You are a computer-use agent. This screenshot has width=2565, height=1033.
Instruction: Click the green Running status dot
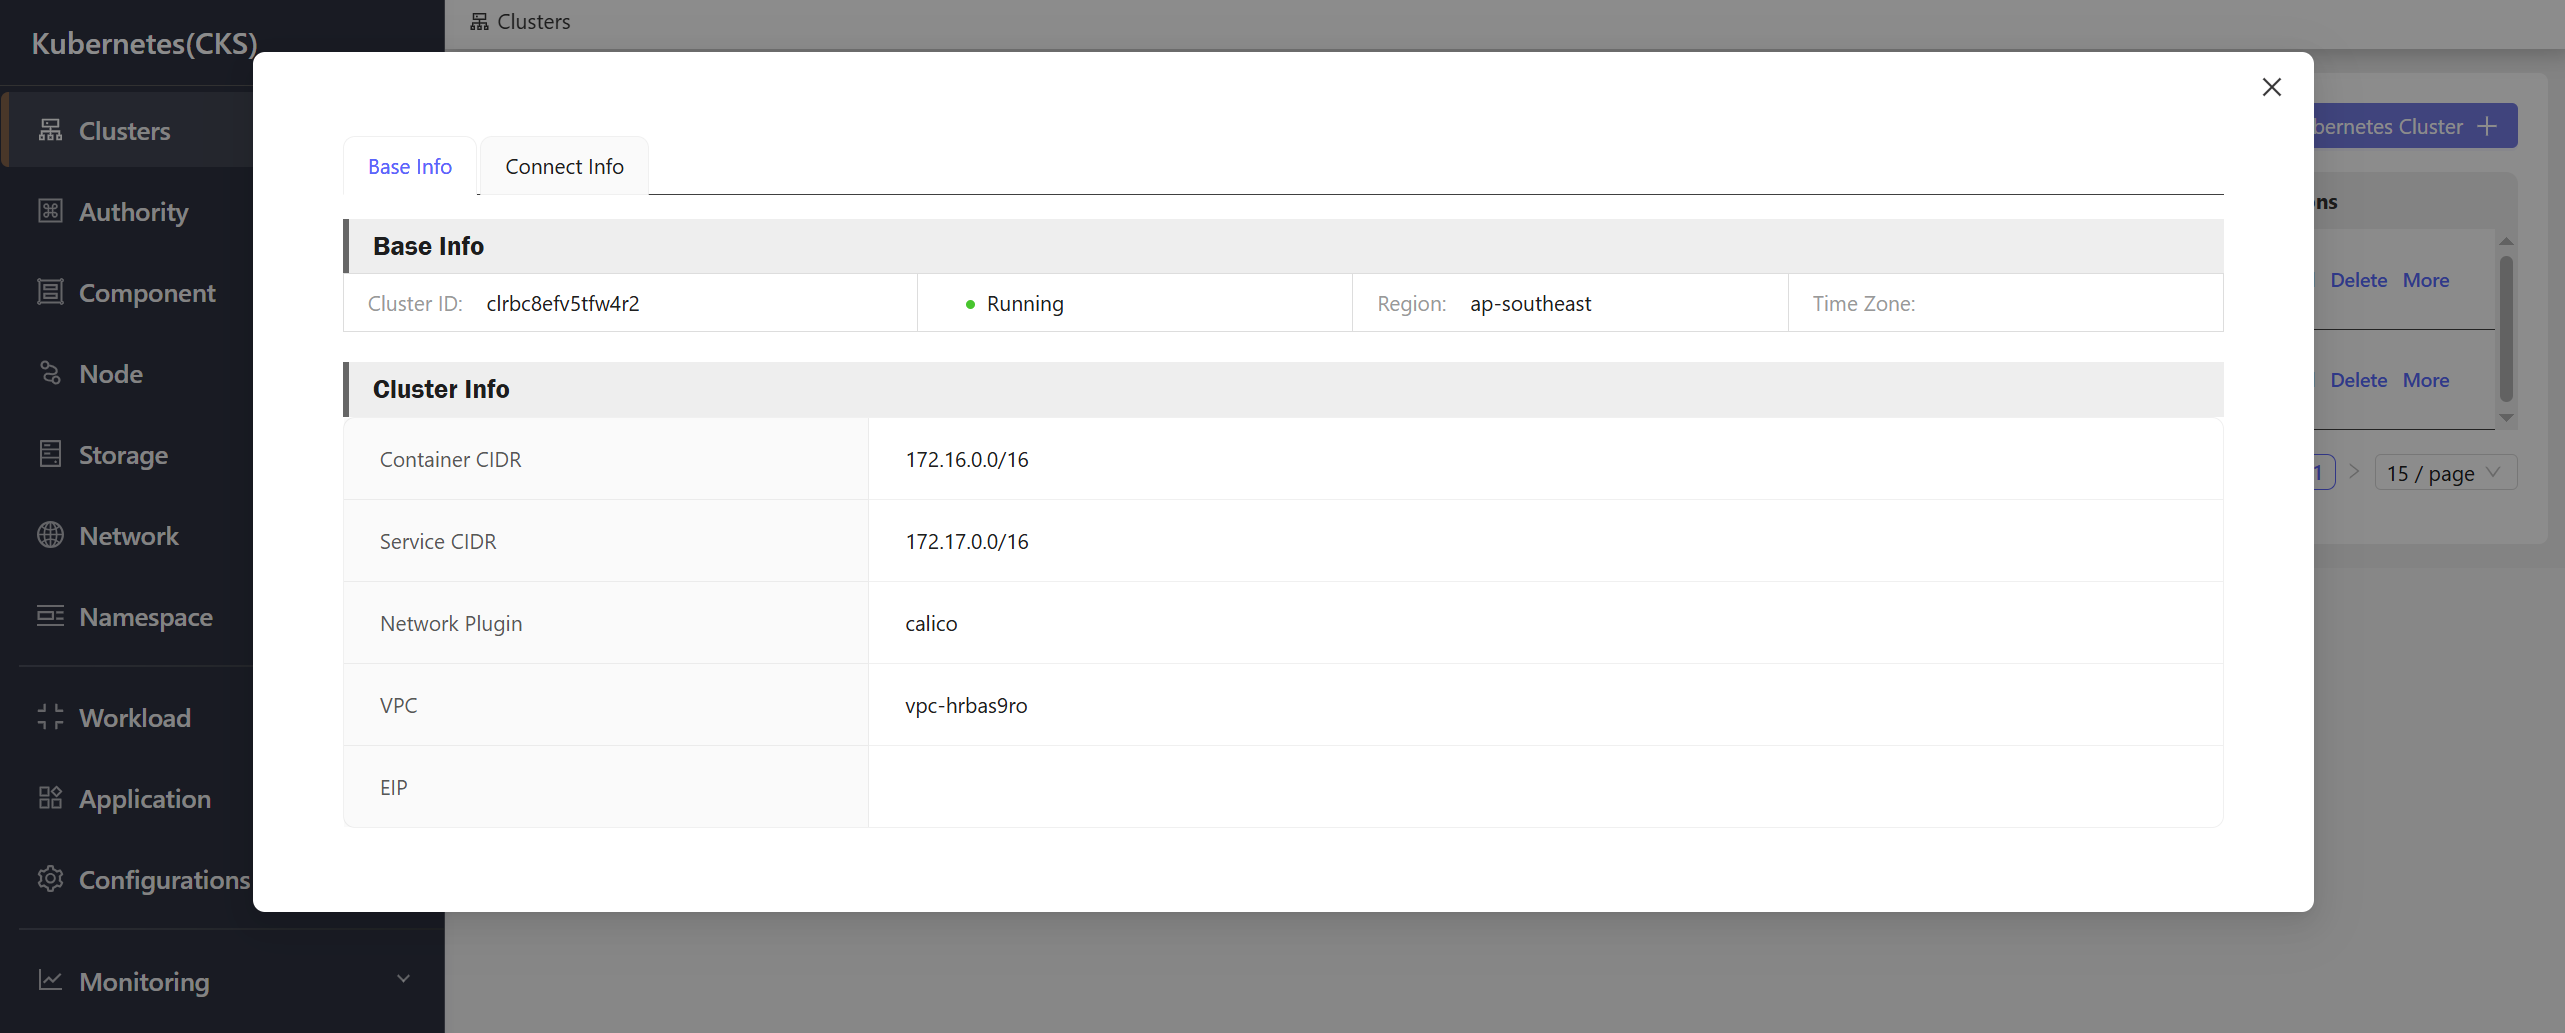(970, 304)
